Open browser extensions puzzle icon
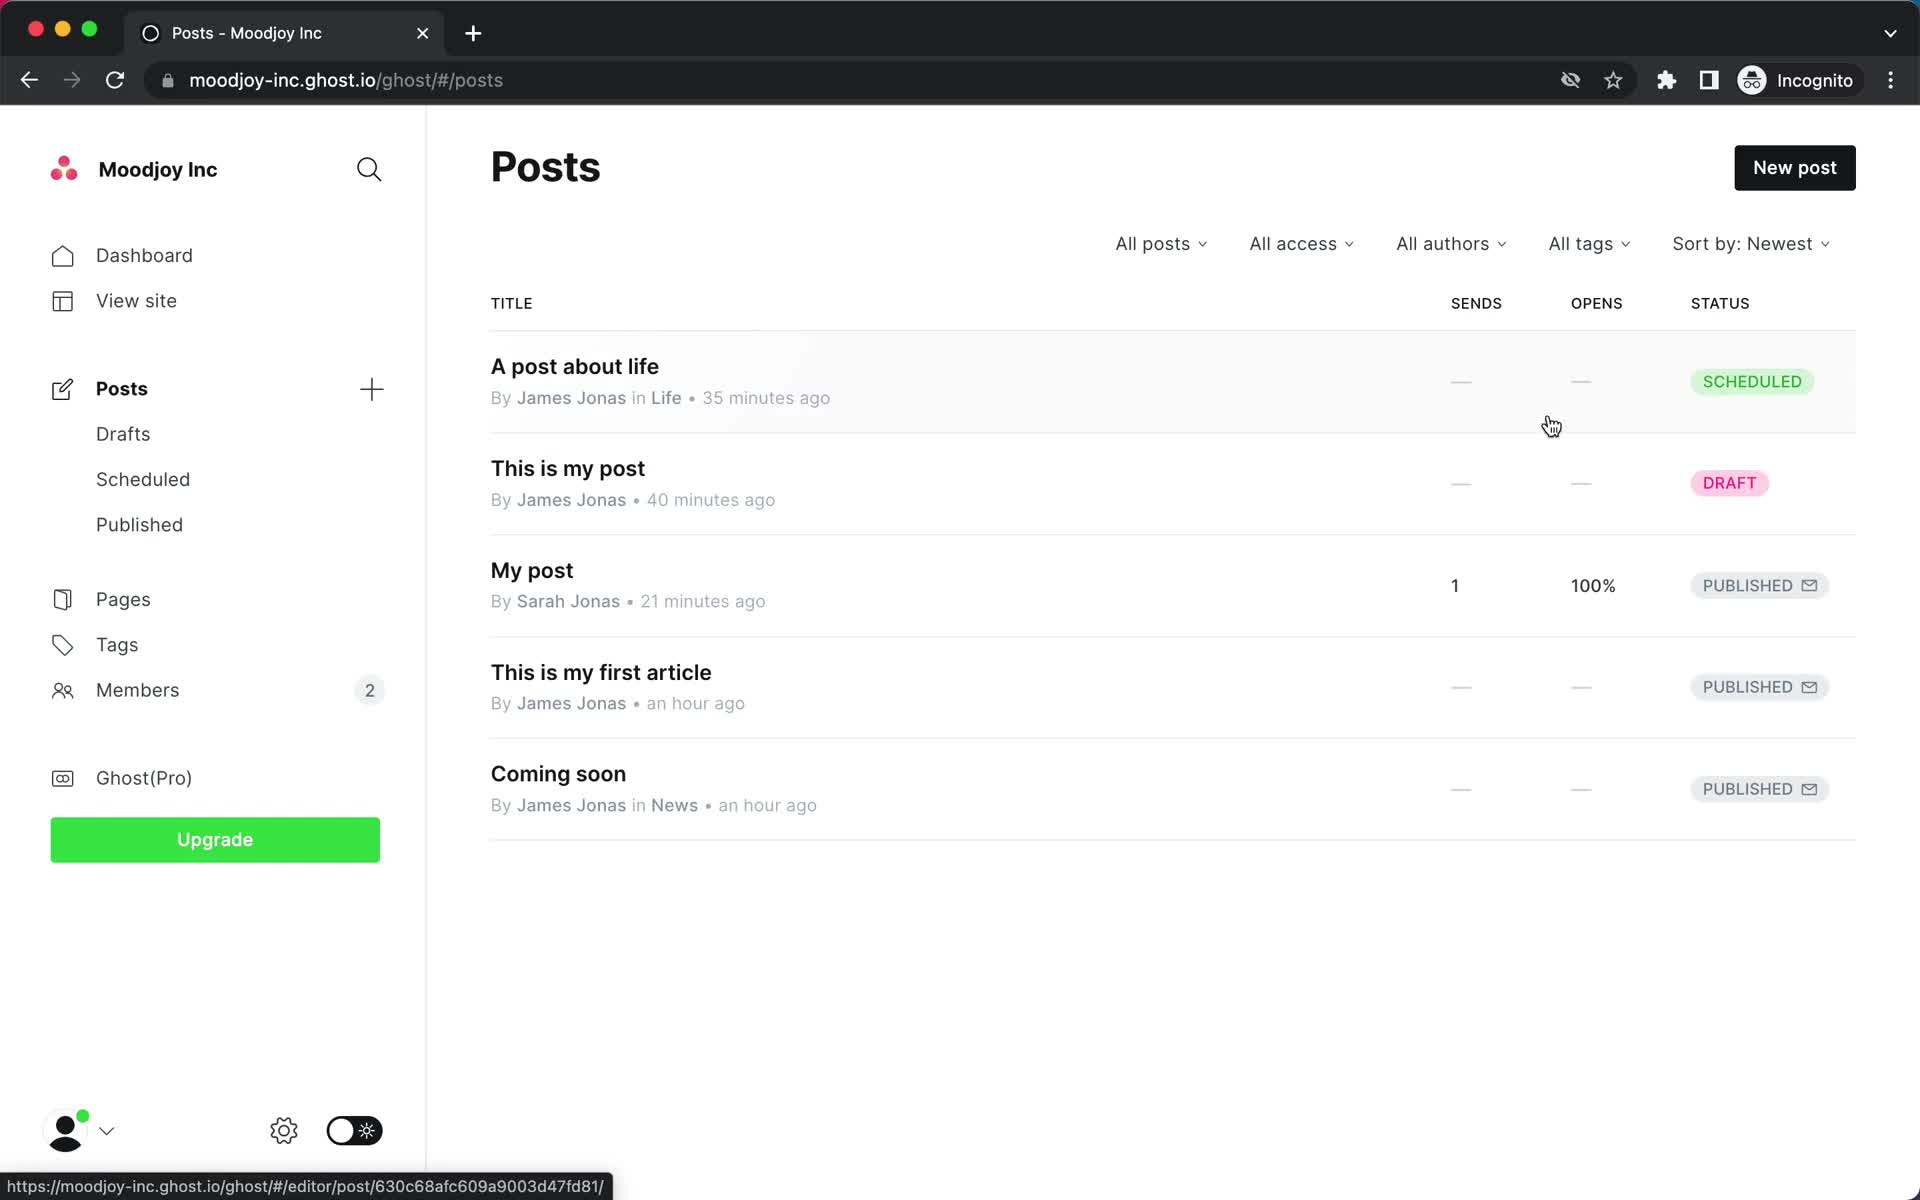Viewport: 1920px width, 1200px height. pos(1666,80)
